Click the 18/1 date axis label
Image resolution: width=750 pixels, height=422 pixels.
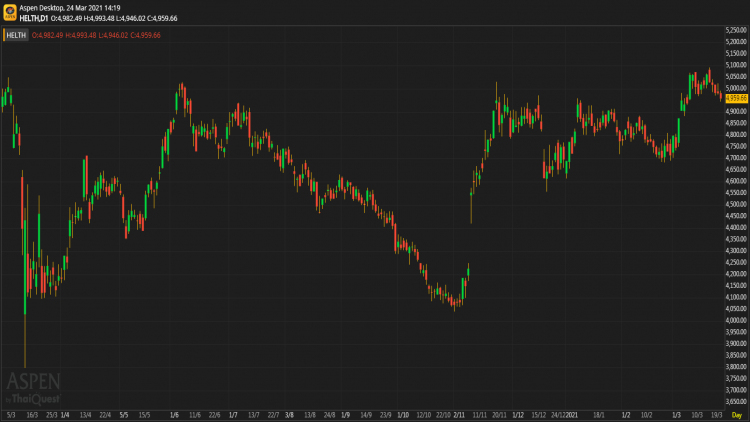(599, 415)
